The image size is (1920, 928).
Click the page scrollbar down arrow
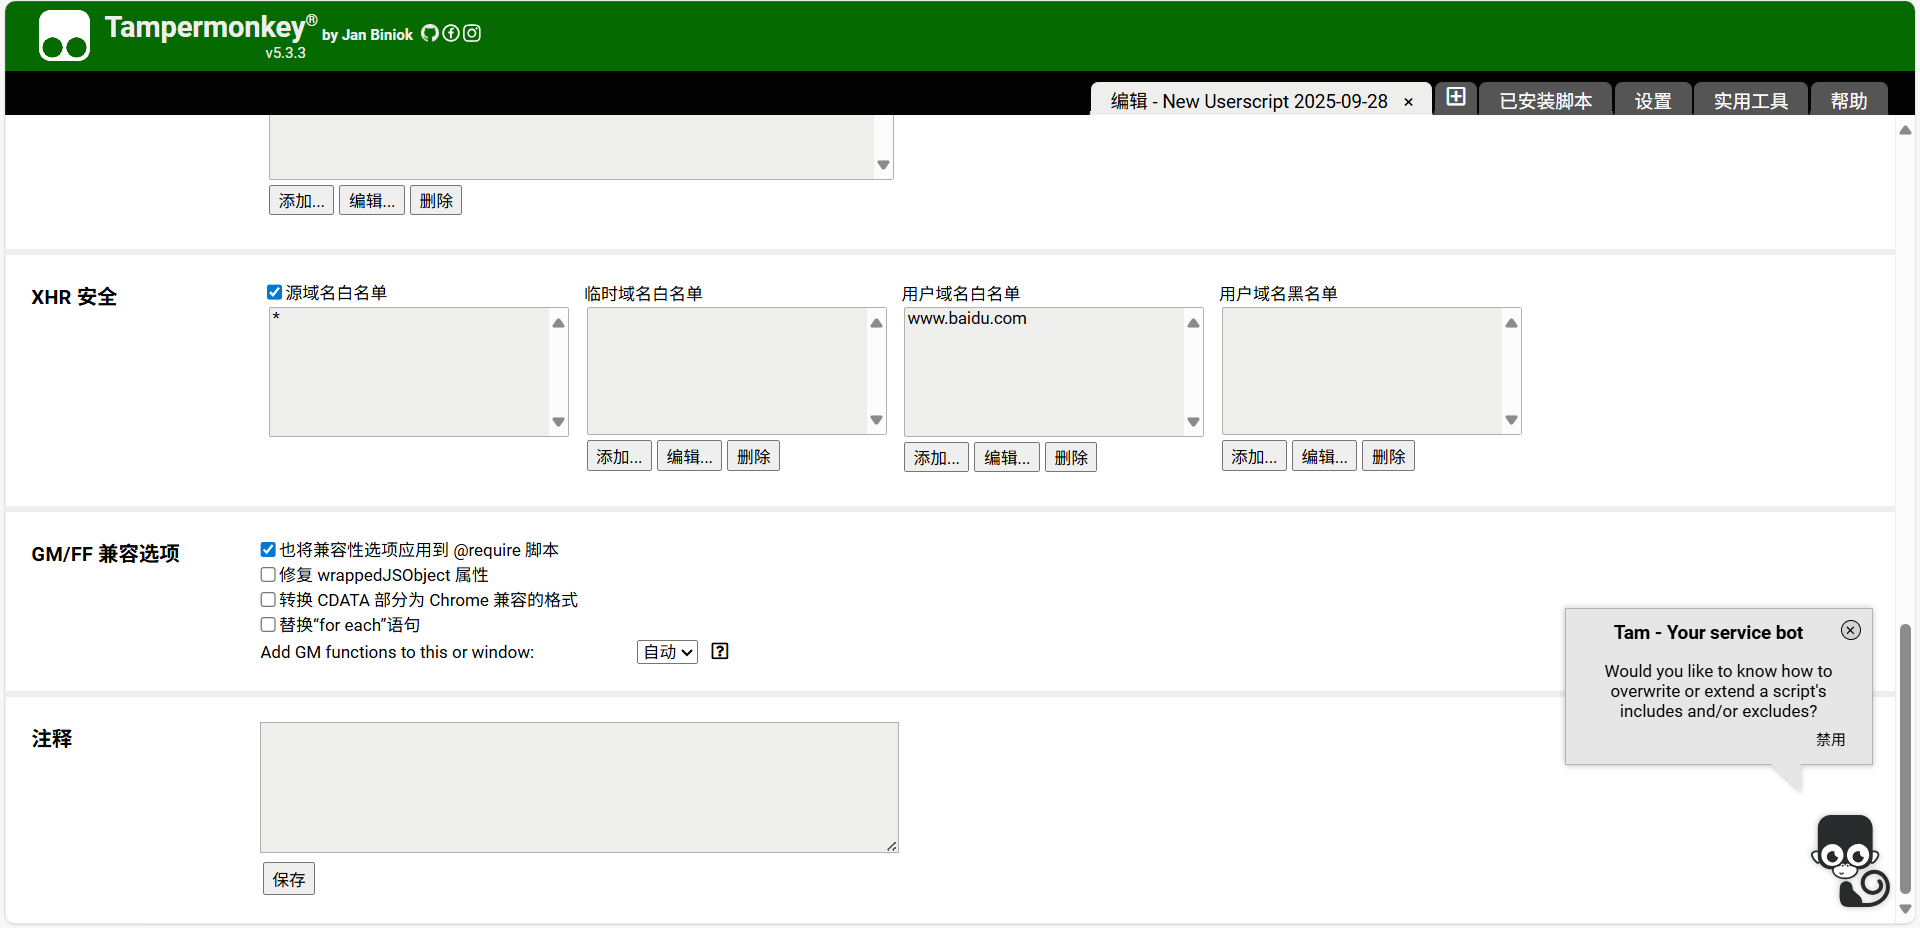coord(1905,909)
